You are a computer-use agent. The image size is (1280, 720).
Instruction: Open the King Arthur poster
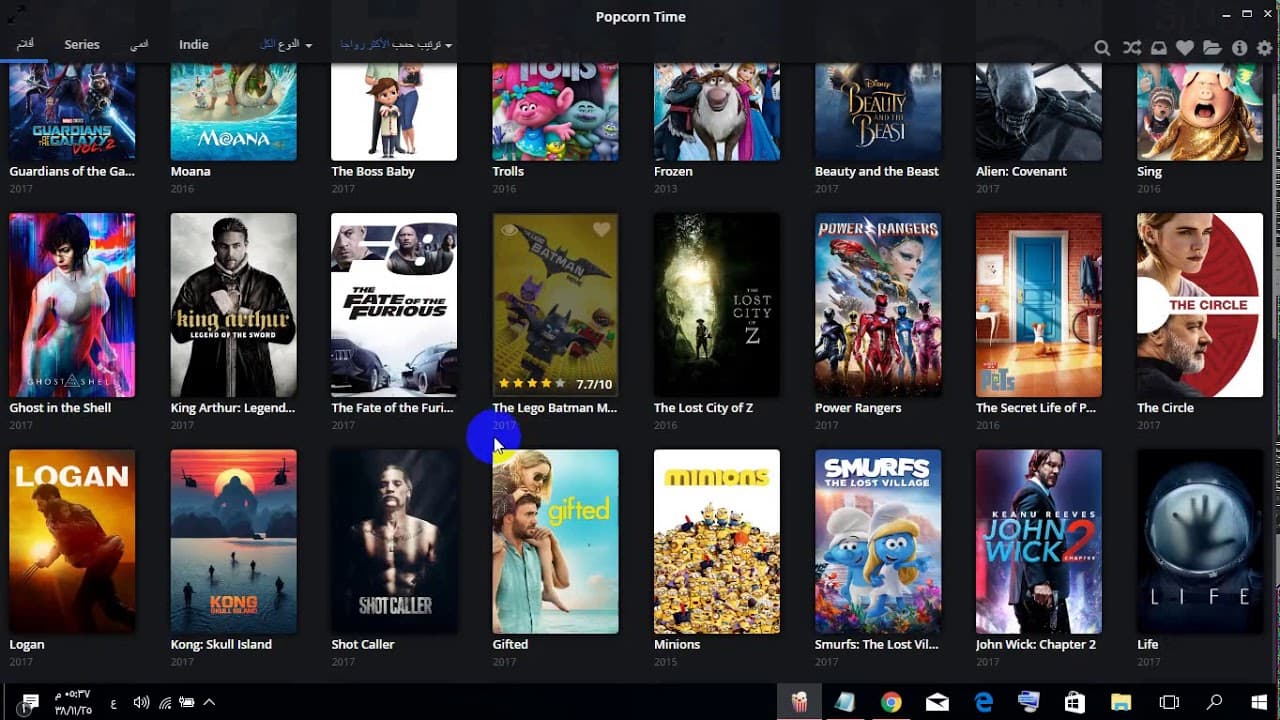tap(233, 305)
